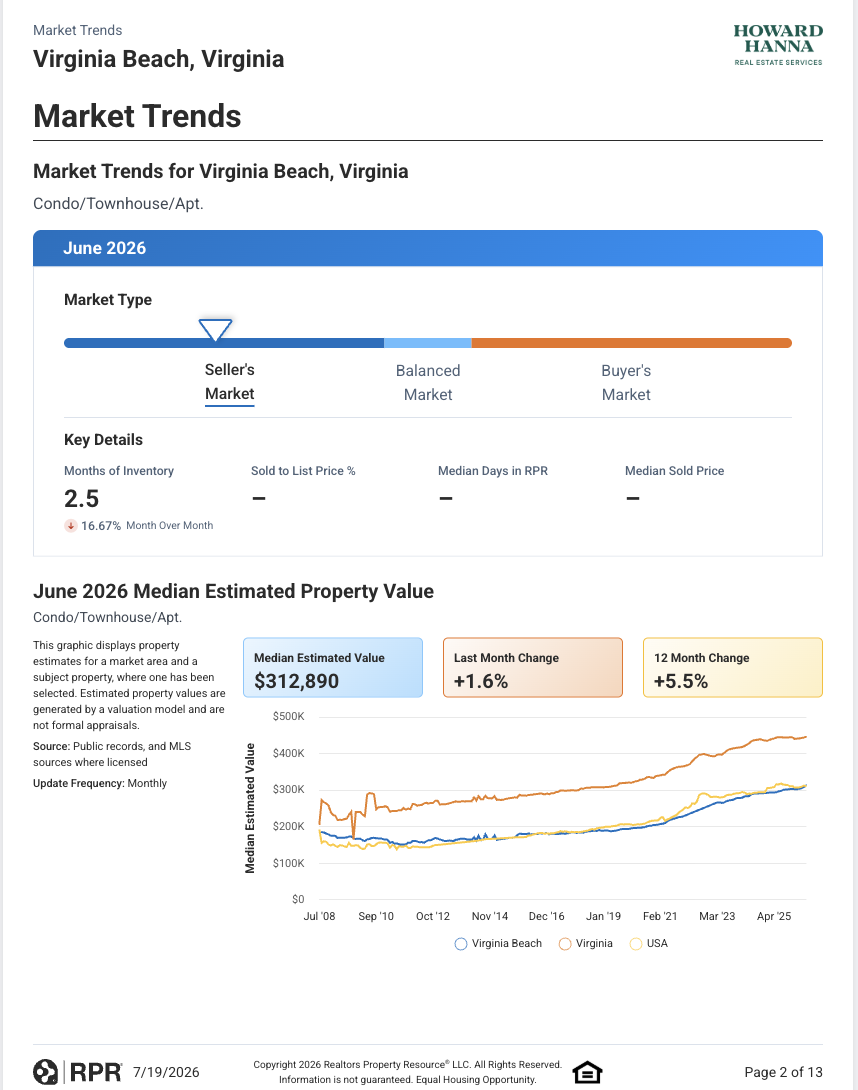Click the Page 2 of 13 indicator

tap(783, 1072)
